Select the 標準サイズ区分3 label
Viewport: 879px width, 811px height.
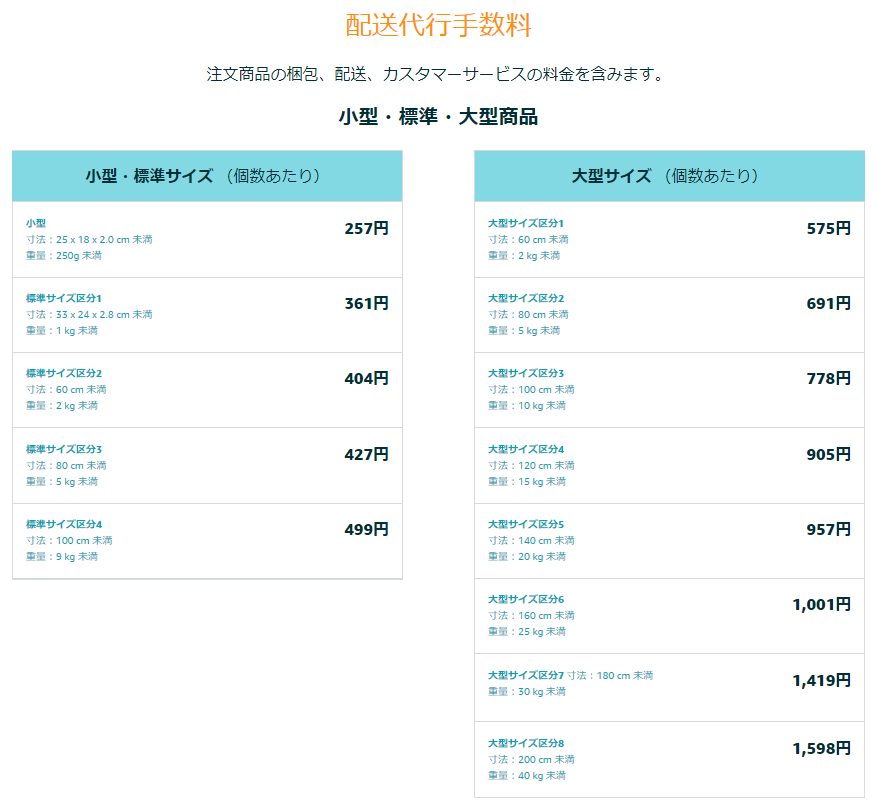pyautogui.click(x=64, y=449)
